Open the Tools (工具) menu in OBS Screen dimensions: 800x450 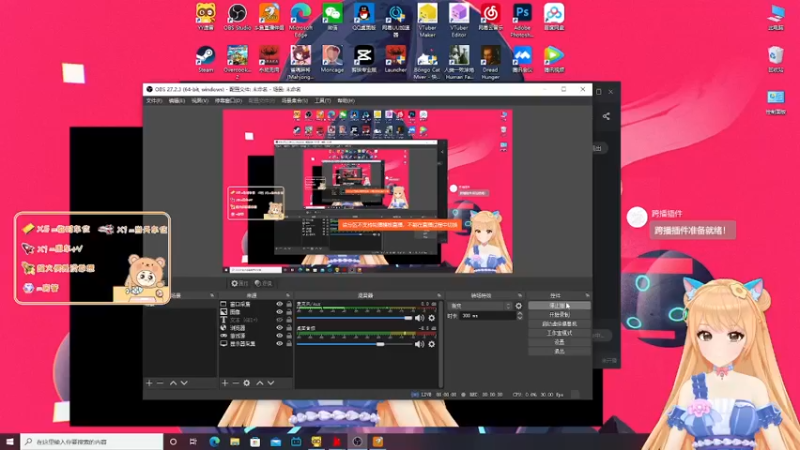pyautogui.click(x=322, y=101)
